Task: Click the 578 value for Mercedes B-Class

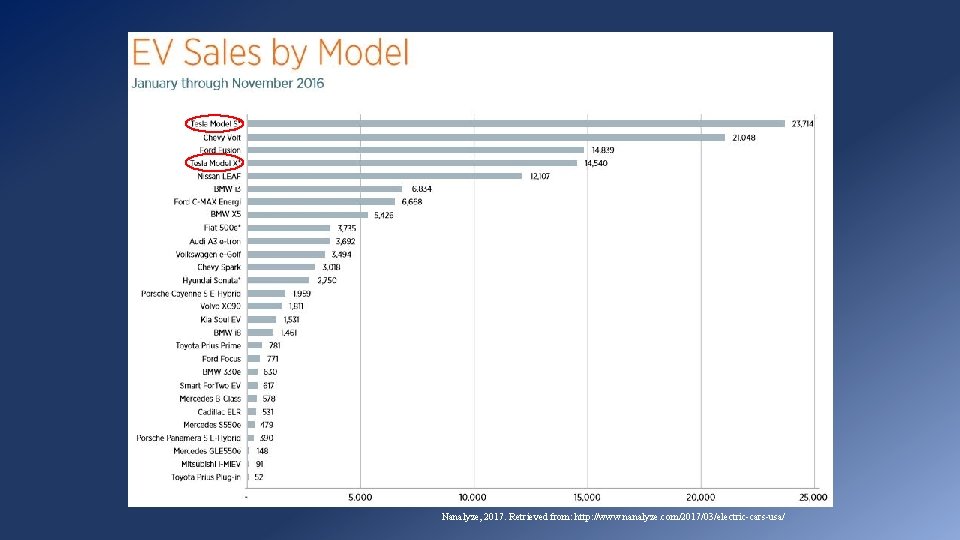Action: coord(269,399)
